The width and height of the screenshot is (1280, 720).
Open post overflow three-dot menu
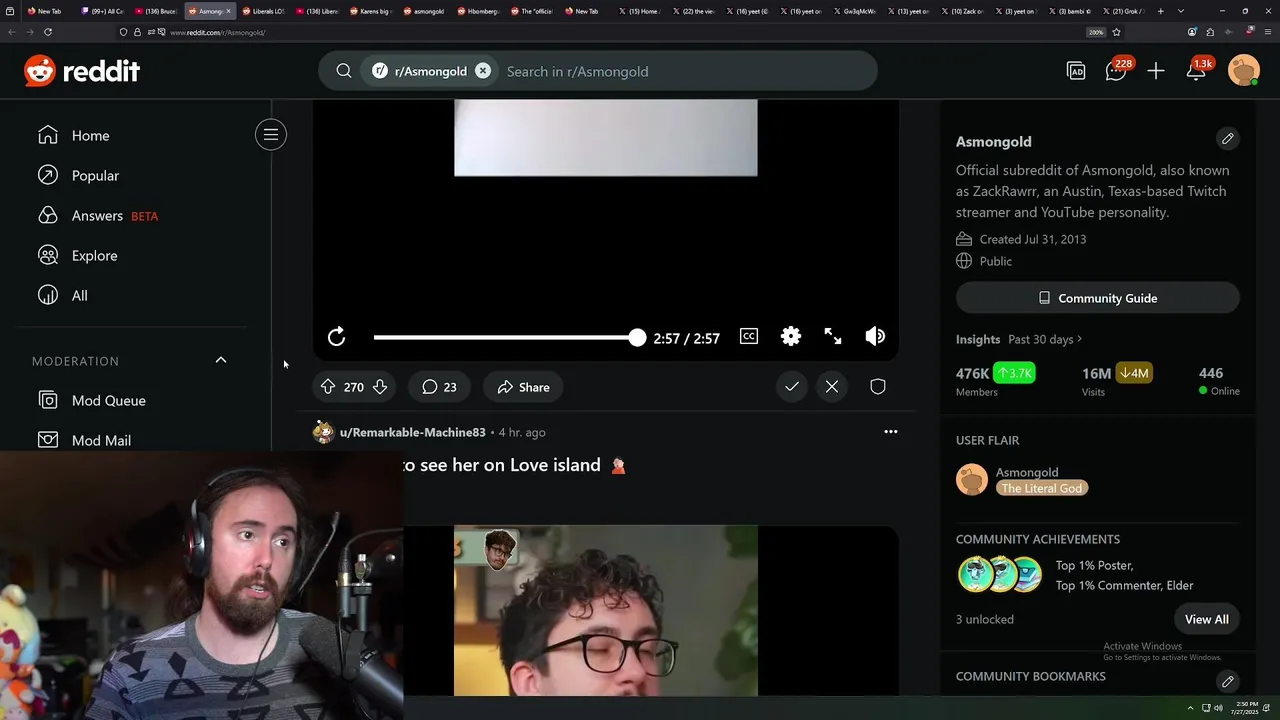[x=891, y=432]
